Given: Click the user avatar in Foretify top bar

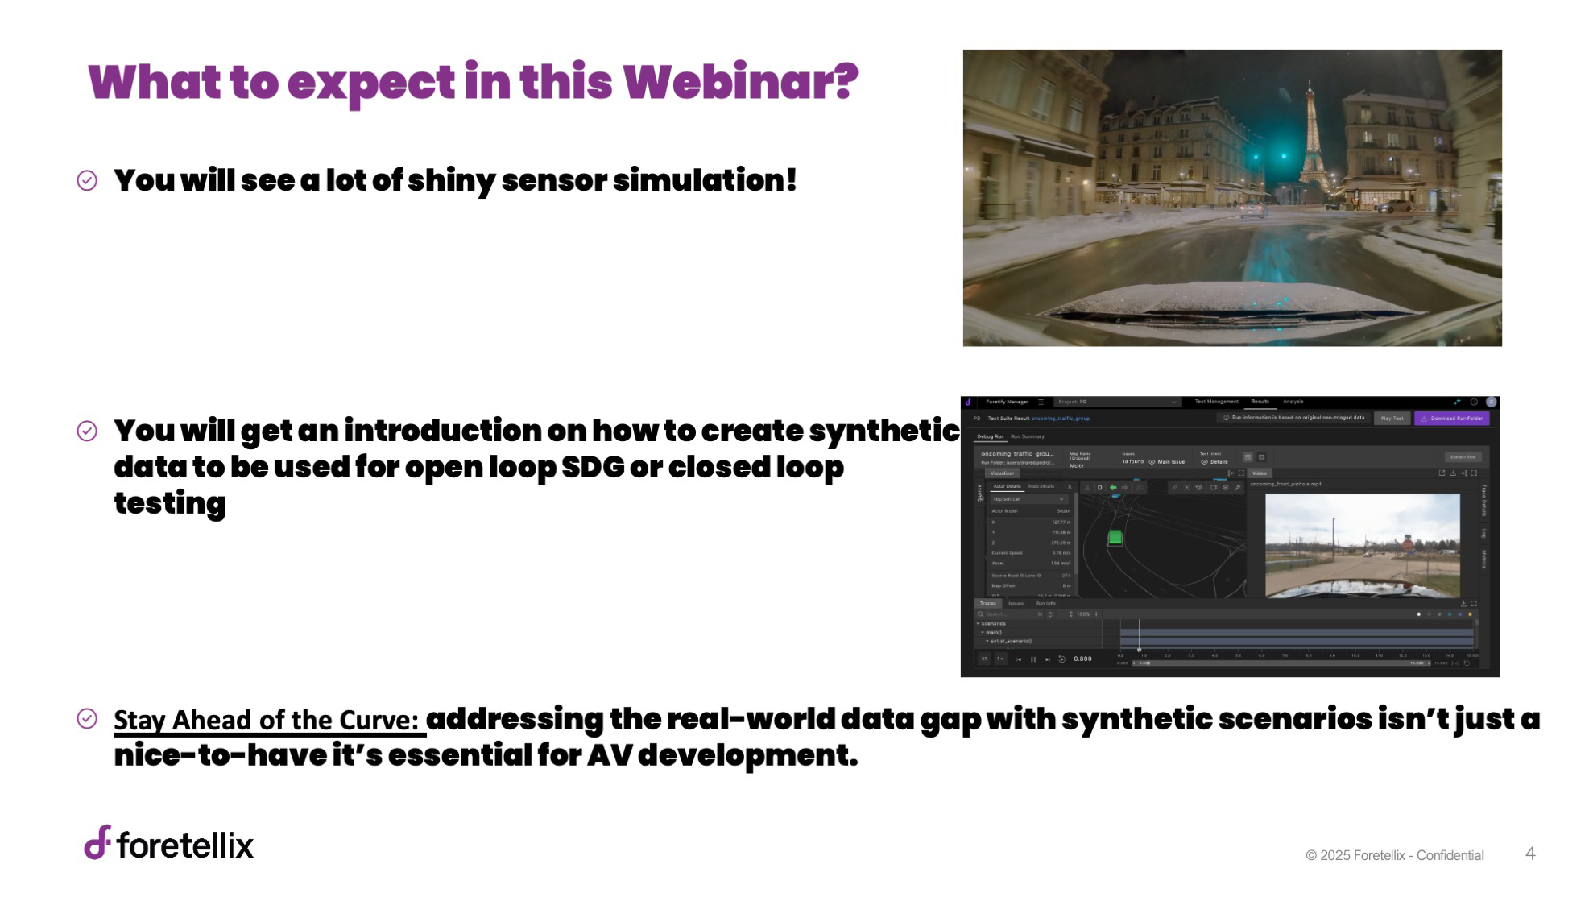Looking at the screenshot, I should point(1491,402).
